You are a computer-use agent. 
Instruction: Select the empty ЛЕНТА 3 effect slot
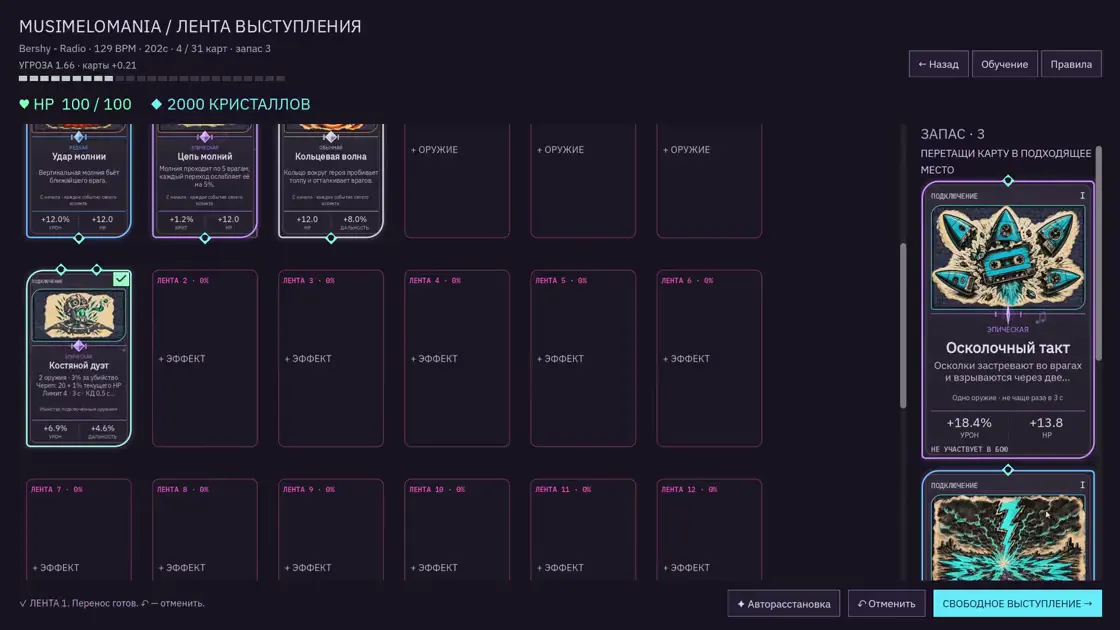[331, 358]
